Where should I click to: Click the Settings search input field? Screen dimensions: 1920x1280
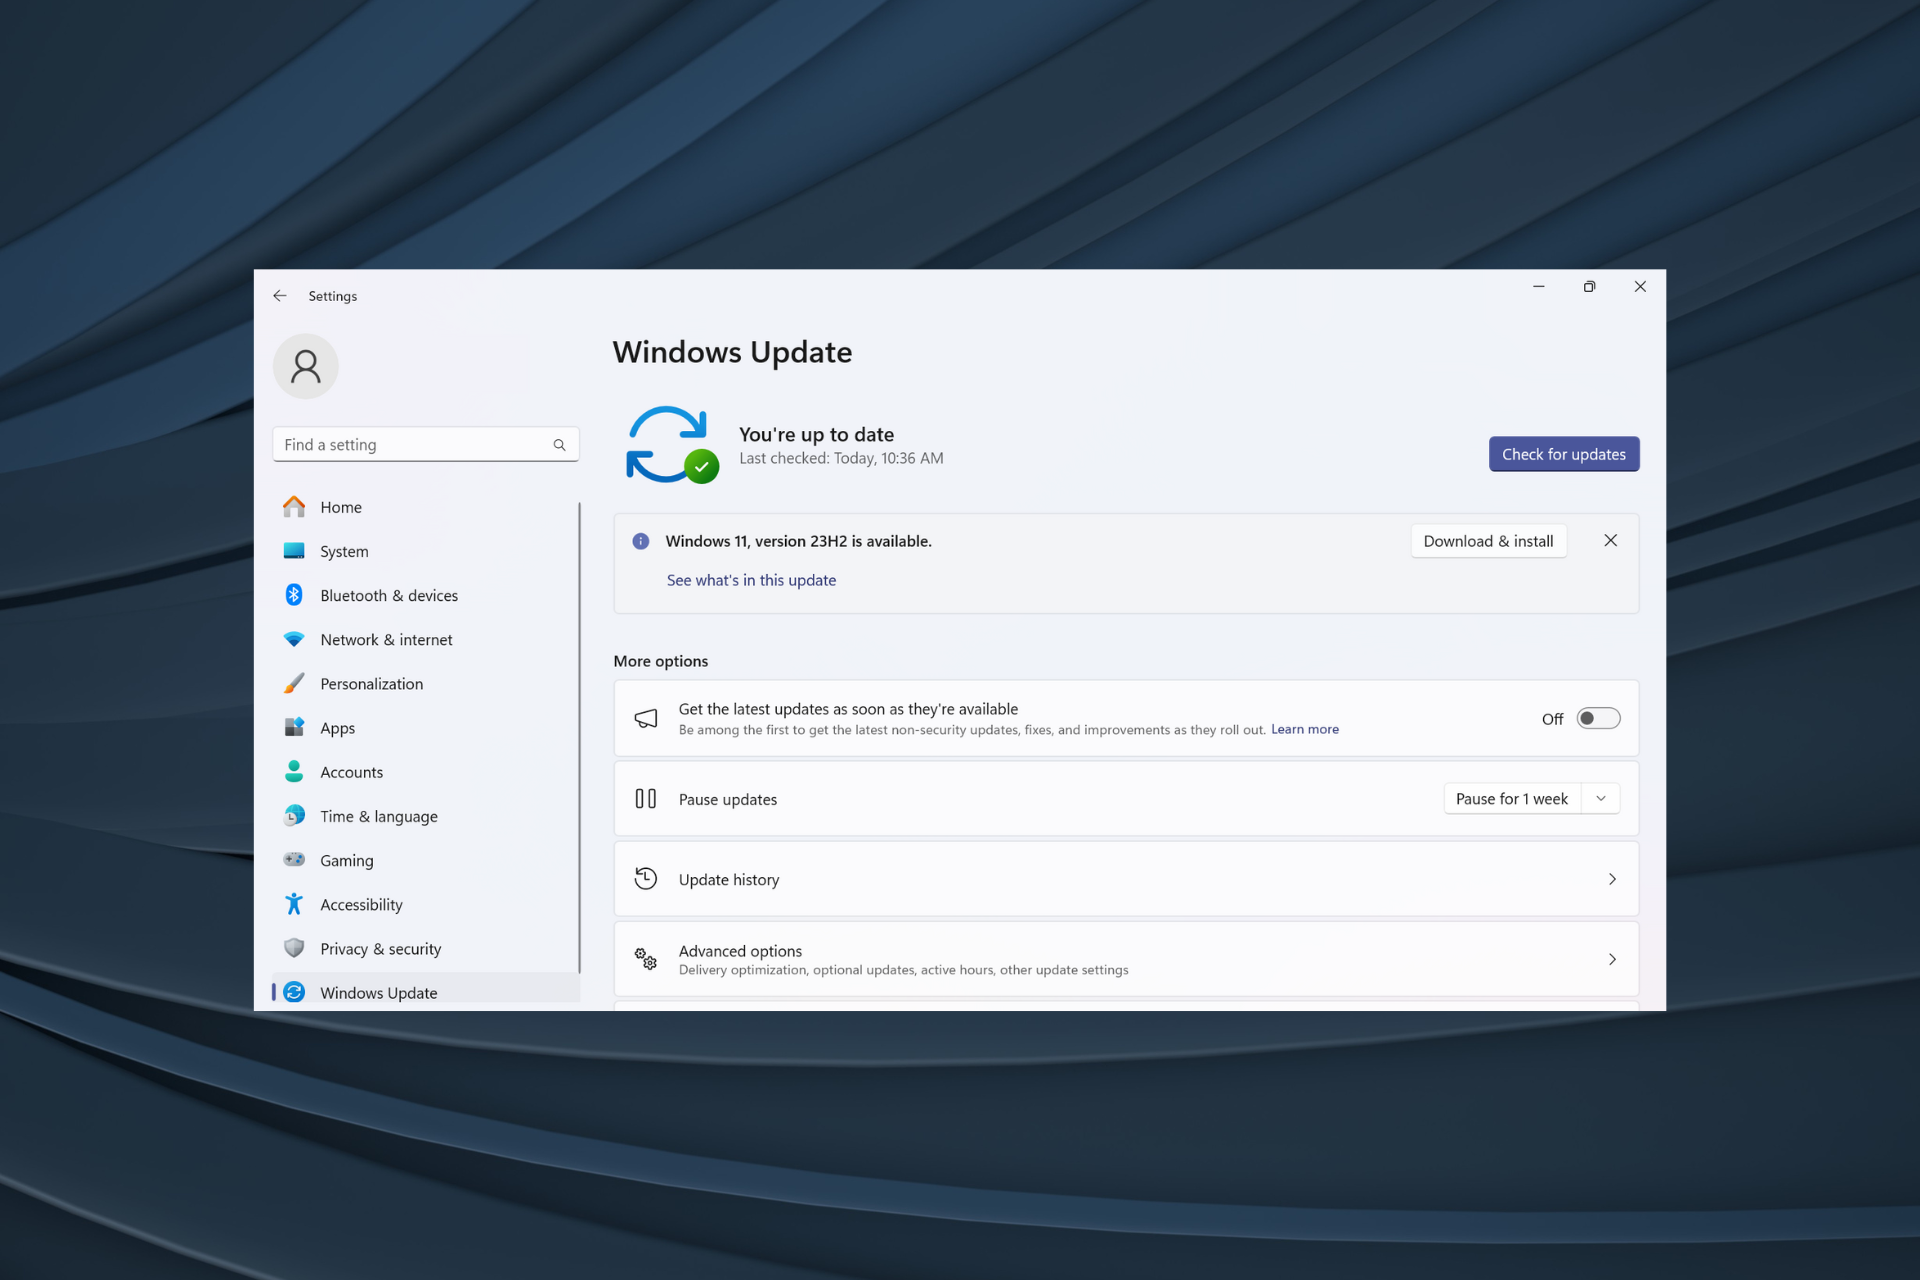(420, 444)
